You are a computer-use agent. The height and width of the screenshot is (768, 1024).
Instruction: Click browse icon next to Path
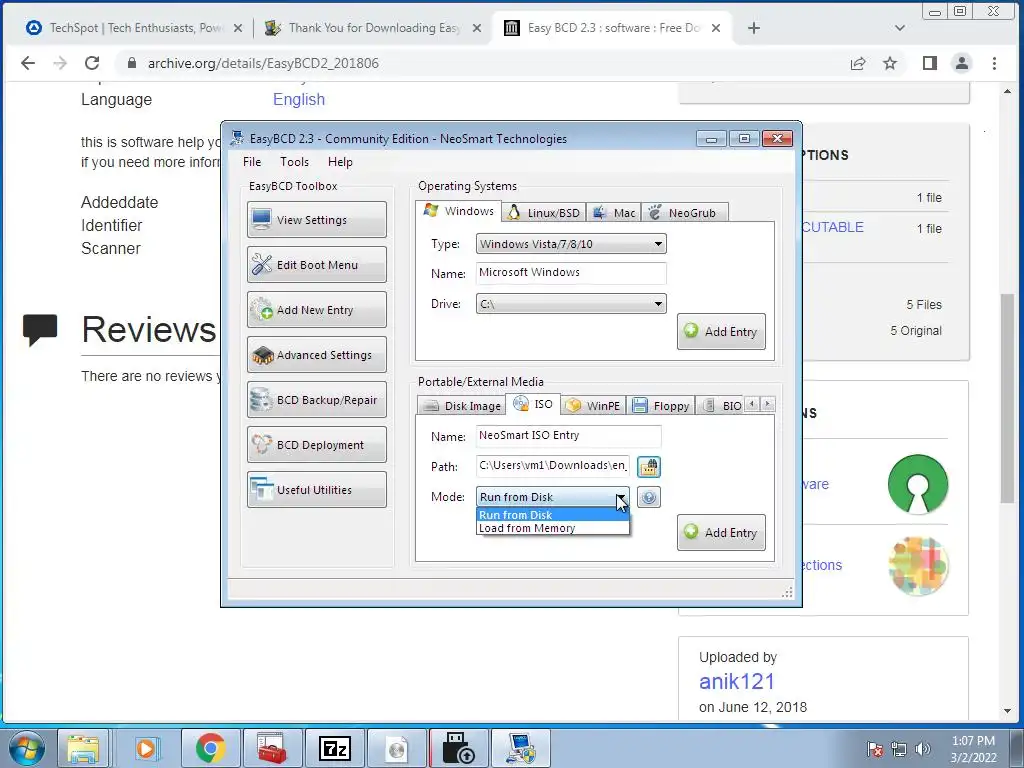[x=648, y=466]
